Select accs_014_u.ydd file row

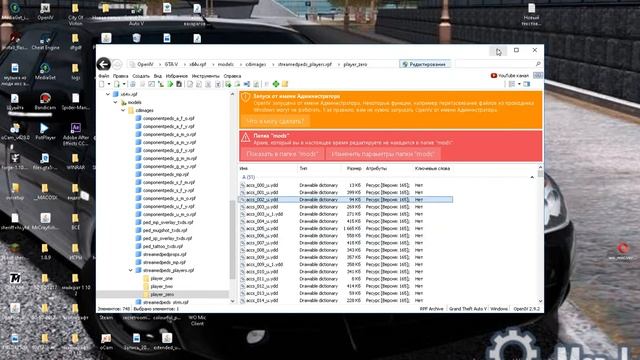click(x=345, y=300)
